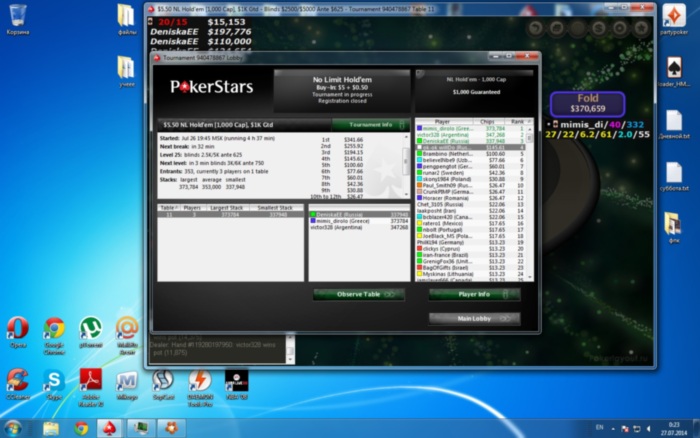Select victor328 (Argentina) in the table players list
Screen dimensions: 700x438
pyautogui.click(x=359, y=227)
